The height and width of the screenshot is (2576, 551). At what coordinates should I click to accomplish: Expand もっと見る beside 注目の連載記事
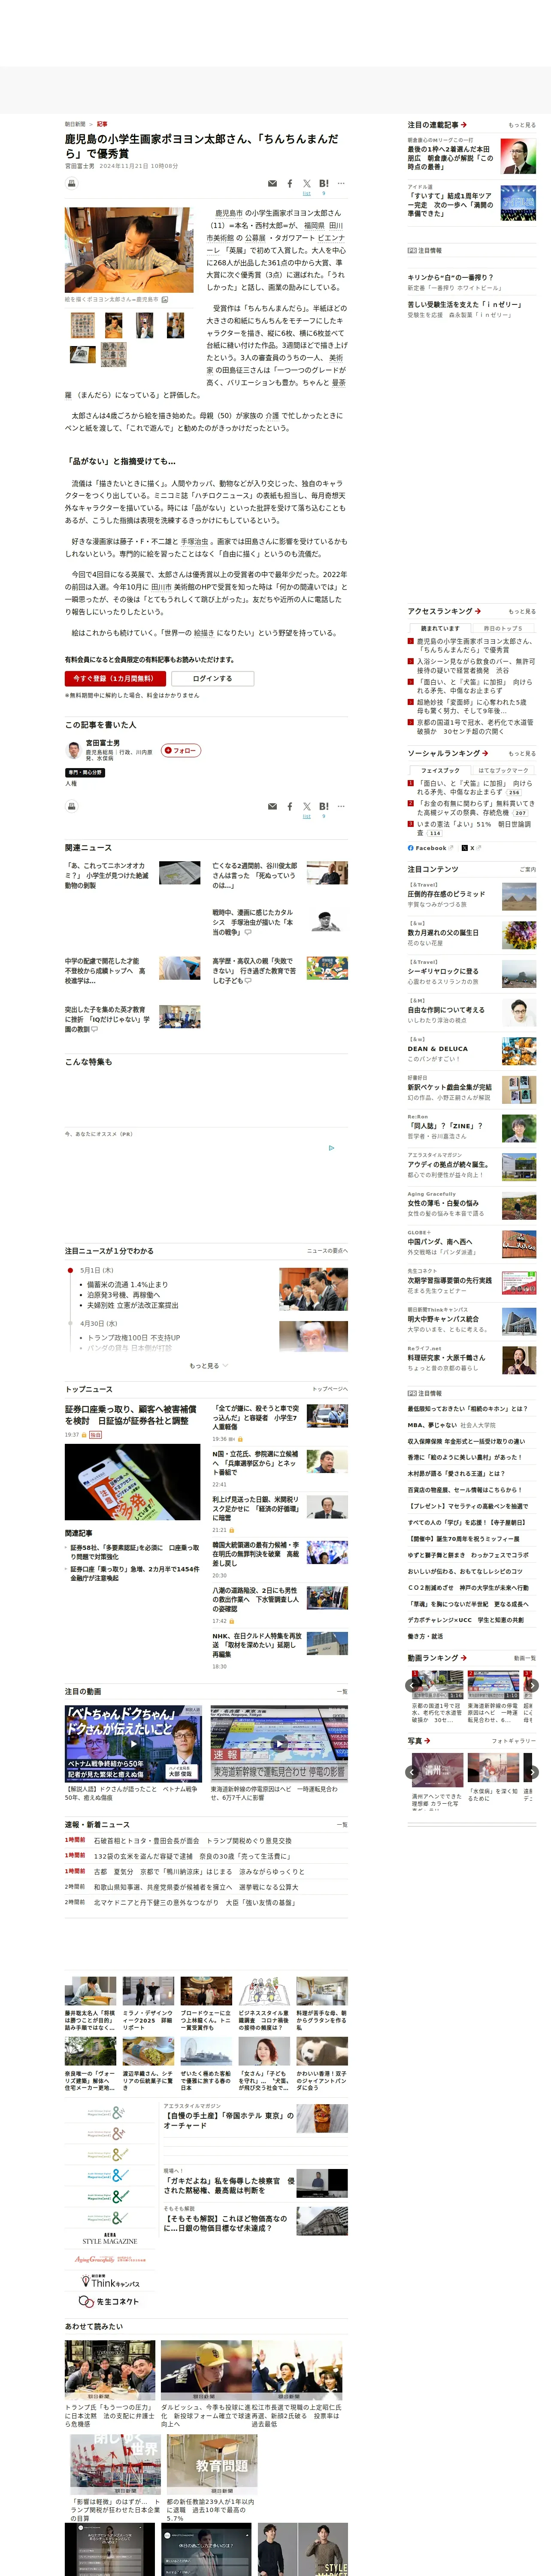coord(522,125)
